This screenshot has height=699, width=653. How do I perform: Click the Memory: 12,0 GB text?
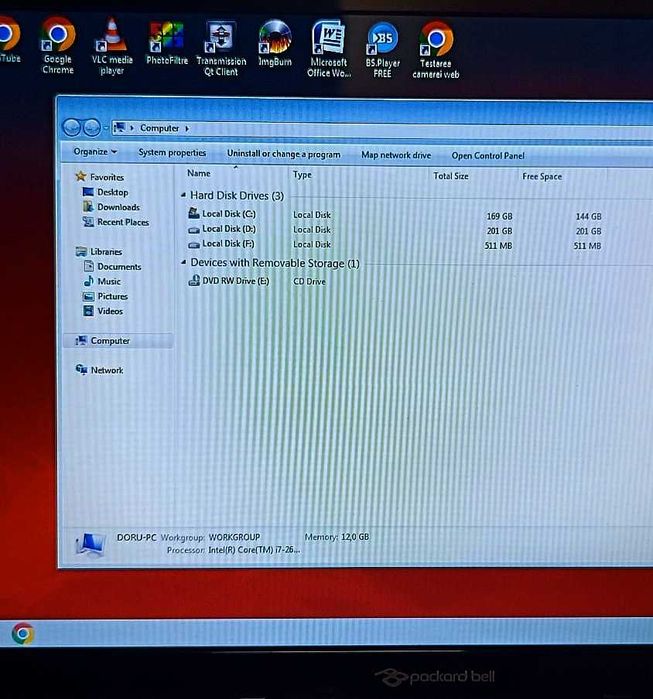click(x=337, y=537)
